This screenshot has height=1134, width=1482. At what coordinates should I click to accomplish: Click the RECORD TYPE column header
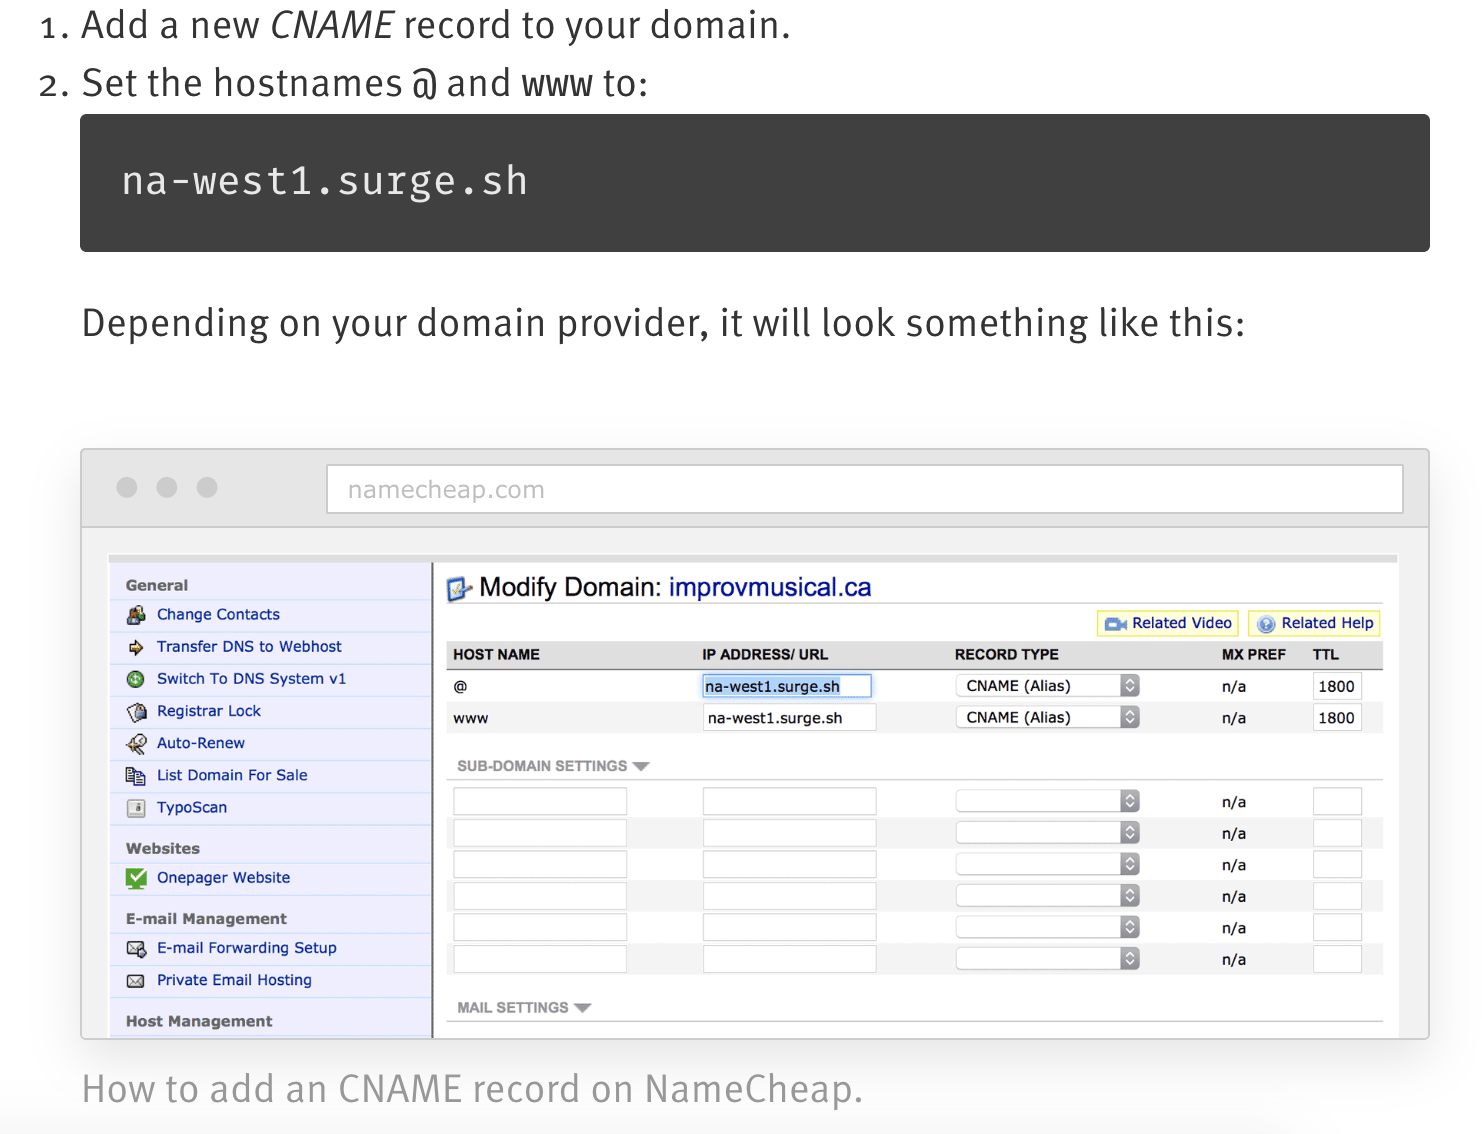click(x=1006, y=654)
